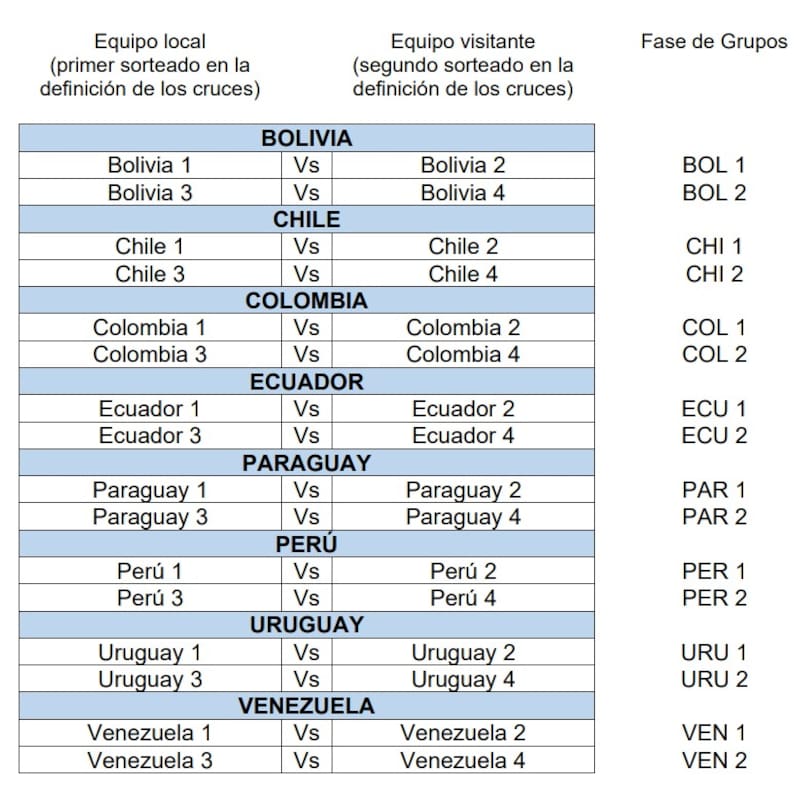The height and width of the screenshot is (794, 800).
Task: Select the Venezuela 4 cell
Action: coord(463,760)
